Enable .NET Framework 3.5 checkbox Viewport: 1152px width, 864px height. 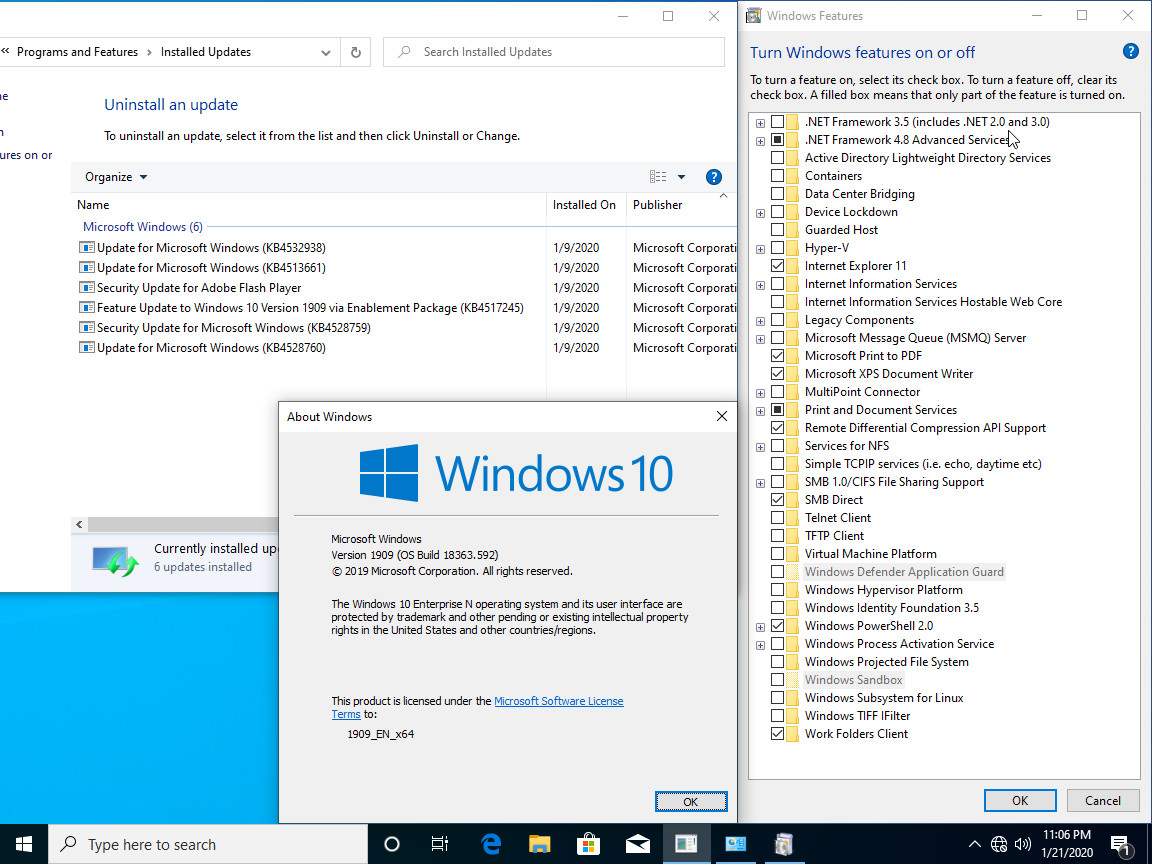tap(777, 122)
